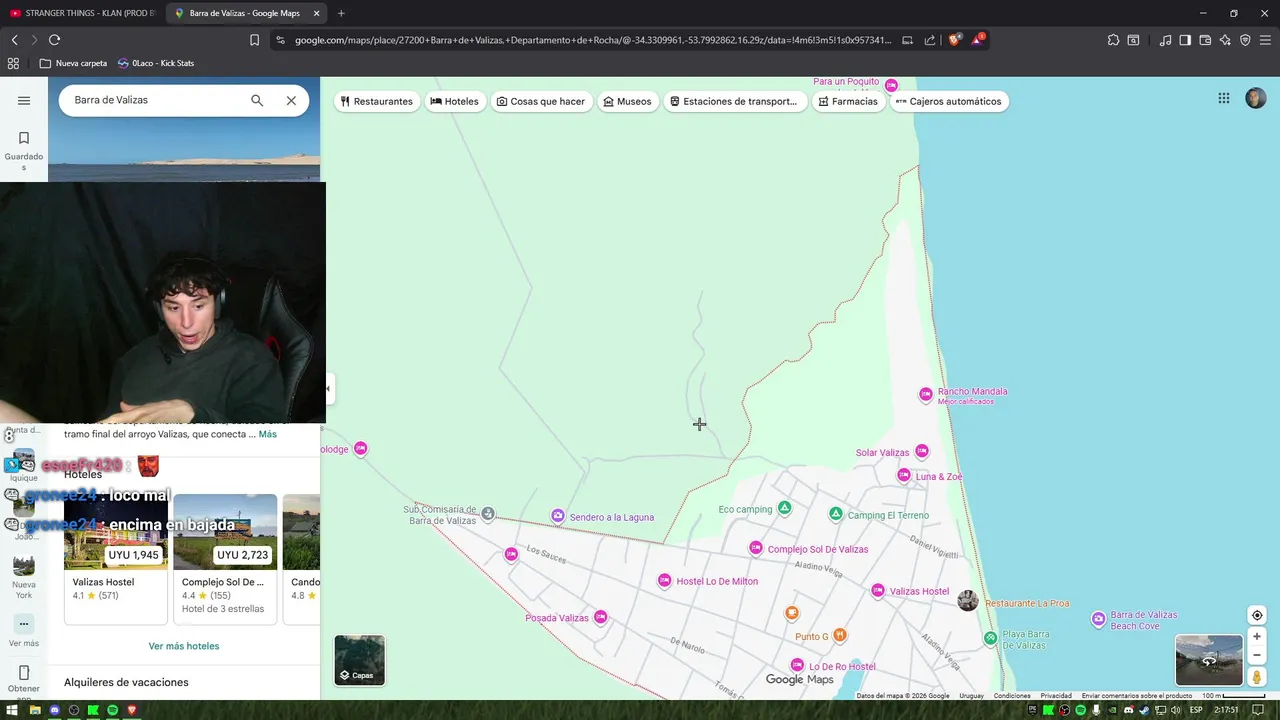Viewport: 1280px width, 720px height.
Task: Filter map by Hoteles
Action: click(454, 101)
